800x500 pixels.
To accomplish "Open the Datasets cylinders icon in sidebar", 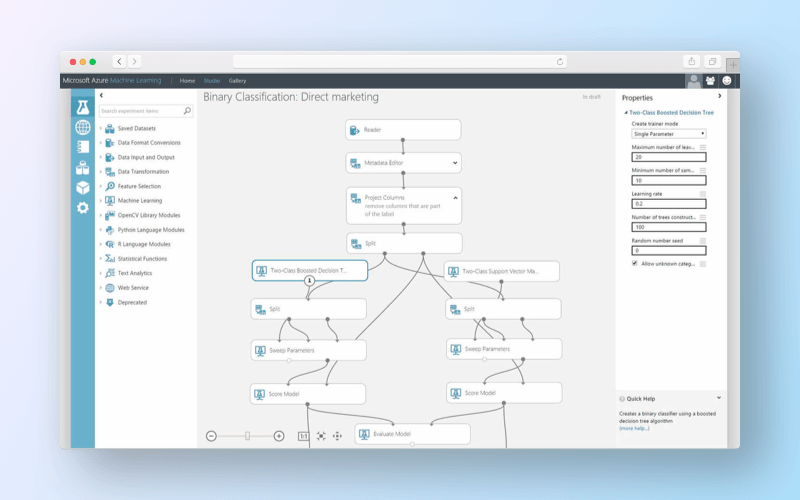I will (x=83, y=167).
